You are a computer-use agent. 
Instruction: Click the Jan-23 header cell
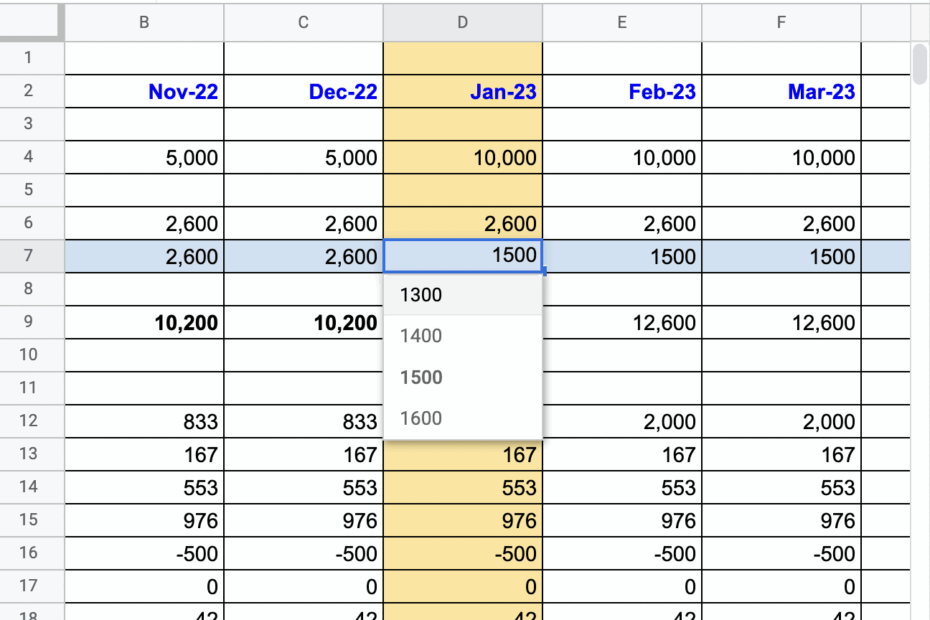click(463, 91)
